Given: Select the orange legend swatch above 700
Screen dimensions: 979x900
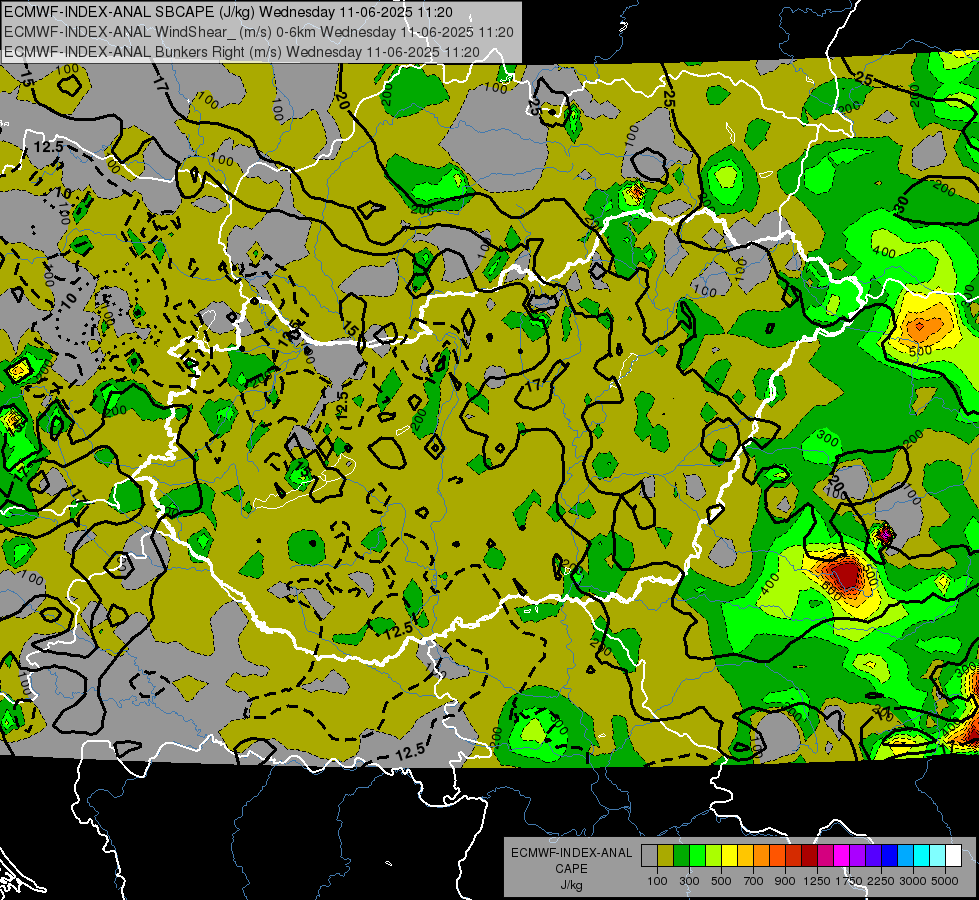Looking at the screenshot, I should (762, 855).
